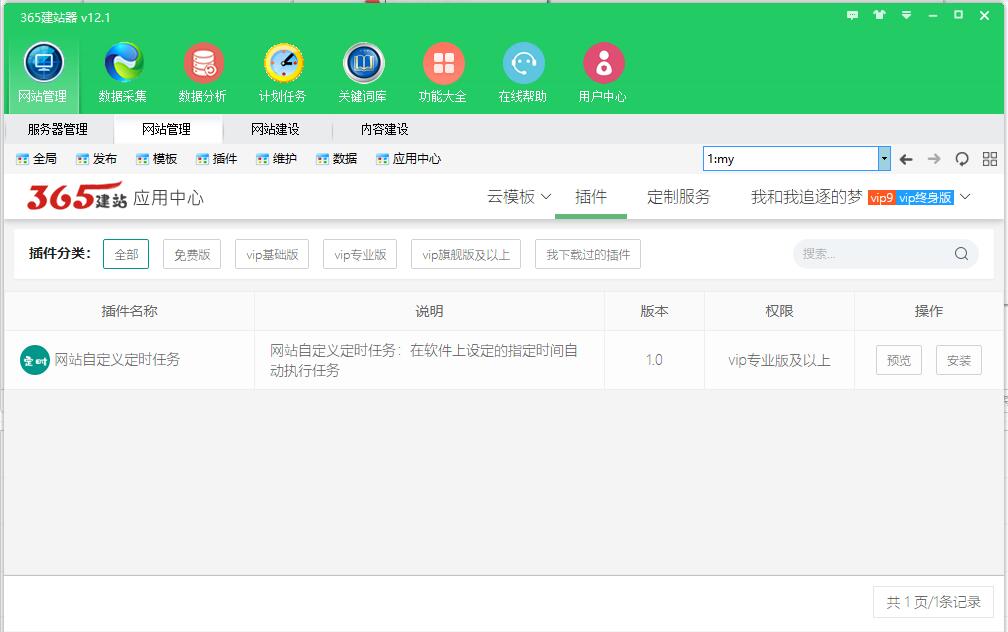Click the 说明 column header
1008x632 pixels.
tap(429, 311)
